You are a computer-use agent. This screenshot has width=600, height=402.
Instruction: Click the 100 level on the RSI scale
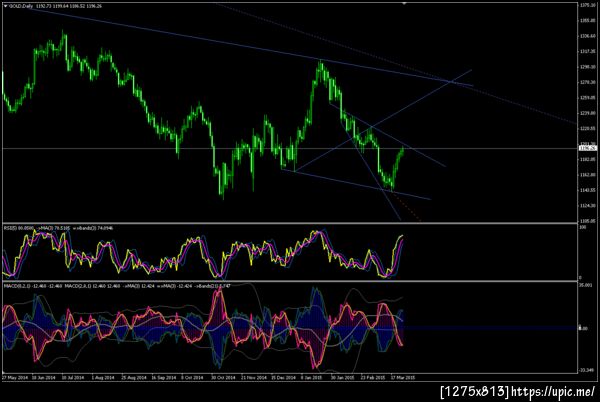pos(583,227)
